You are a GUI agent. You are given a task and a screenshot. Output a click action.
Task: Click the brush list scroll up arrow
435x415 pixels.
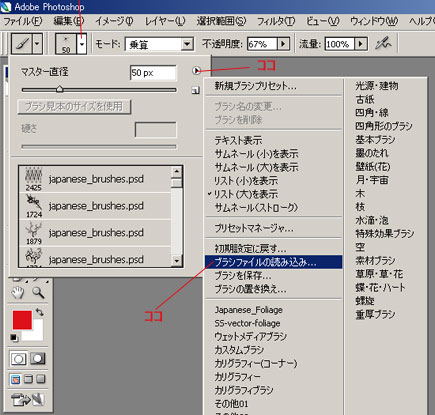[x=177, y=171]
